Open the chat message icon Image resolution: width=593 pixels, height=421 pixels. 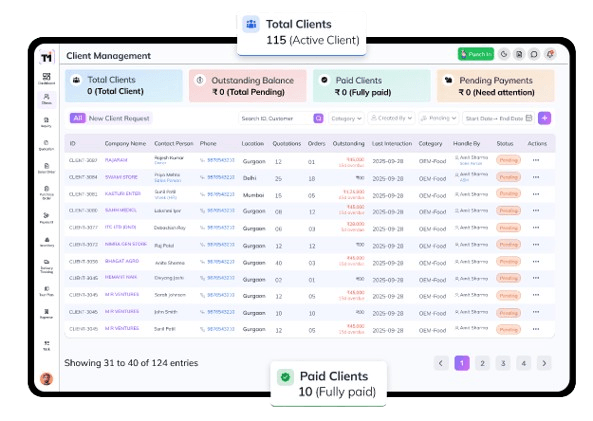tap(534, 54)
